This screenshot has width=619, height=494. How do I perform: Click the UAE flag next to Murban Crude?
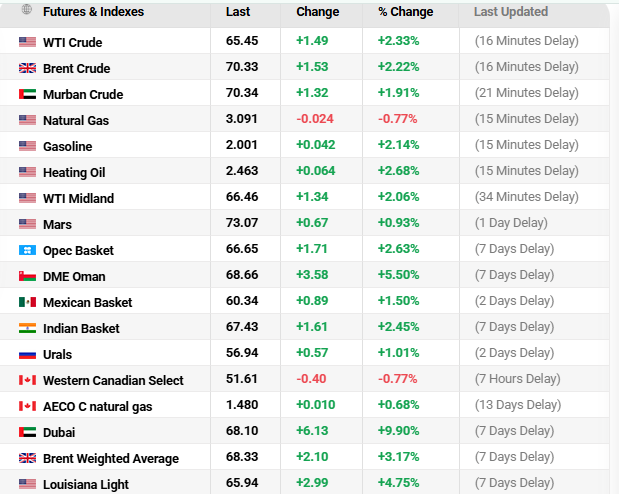pyautogui.click(x=27, y=94)
